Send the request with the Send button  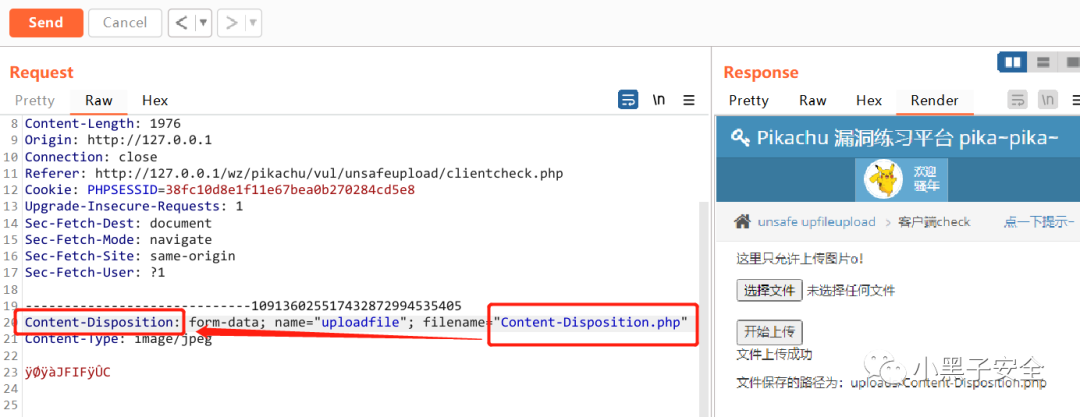coord(46,23)
